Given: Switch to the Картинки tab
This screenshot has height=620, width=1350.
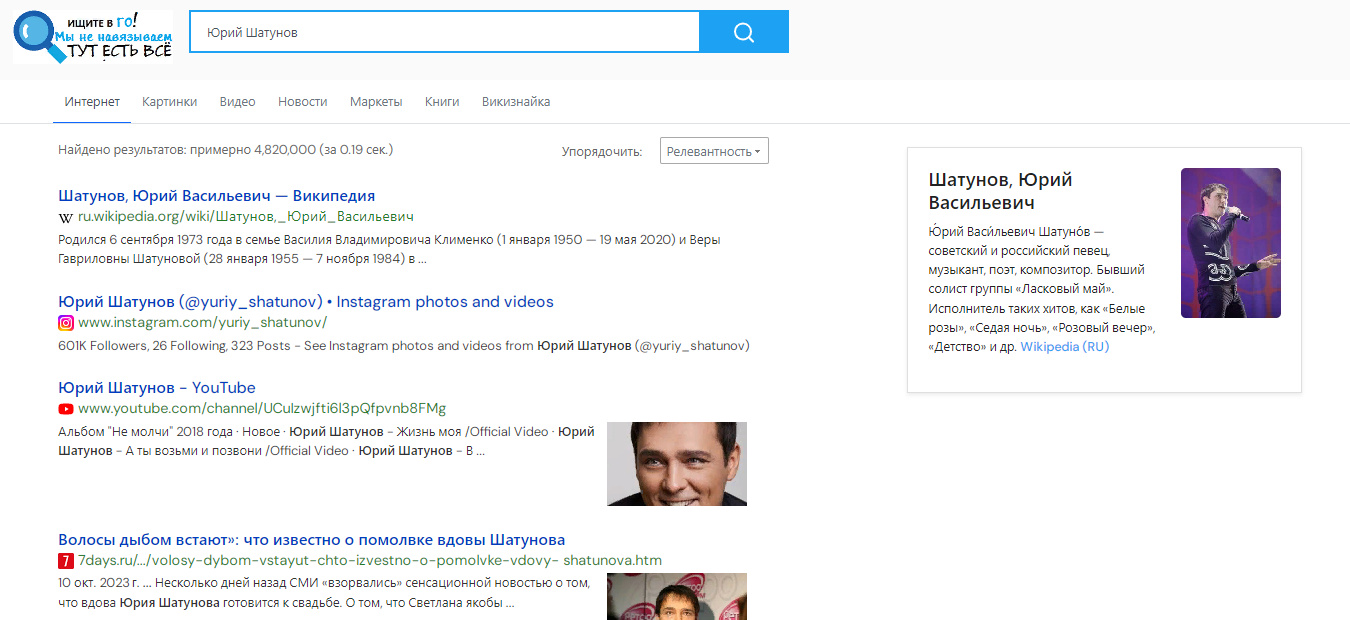Looking at the screenshot, I should click(169, 102).
